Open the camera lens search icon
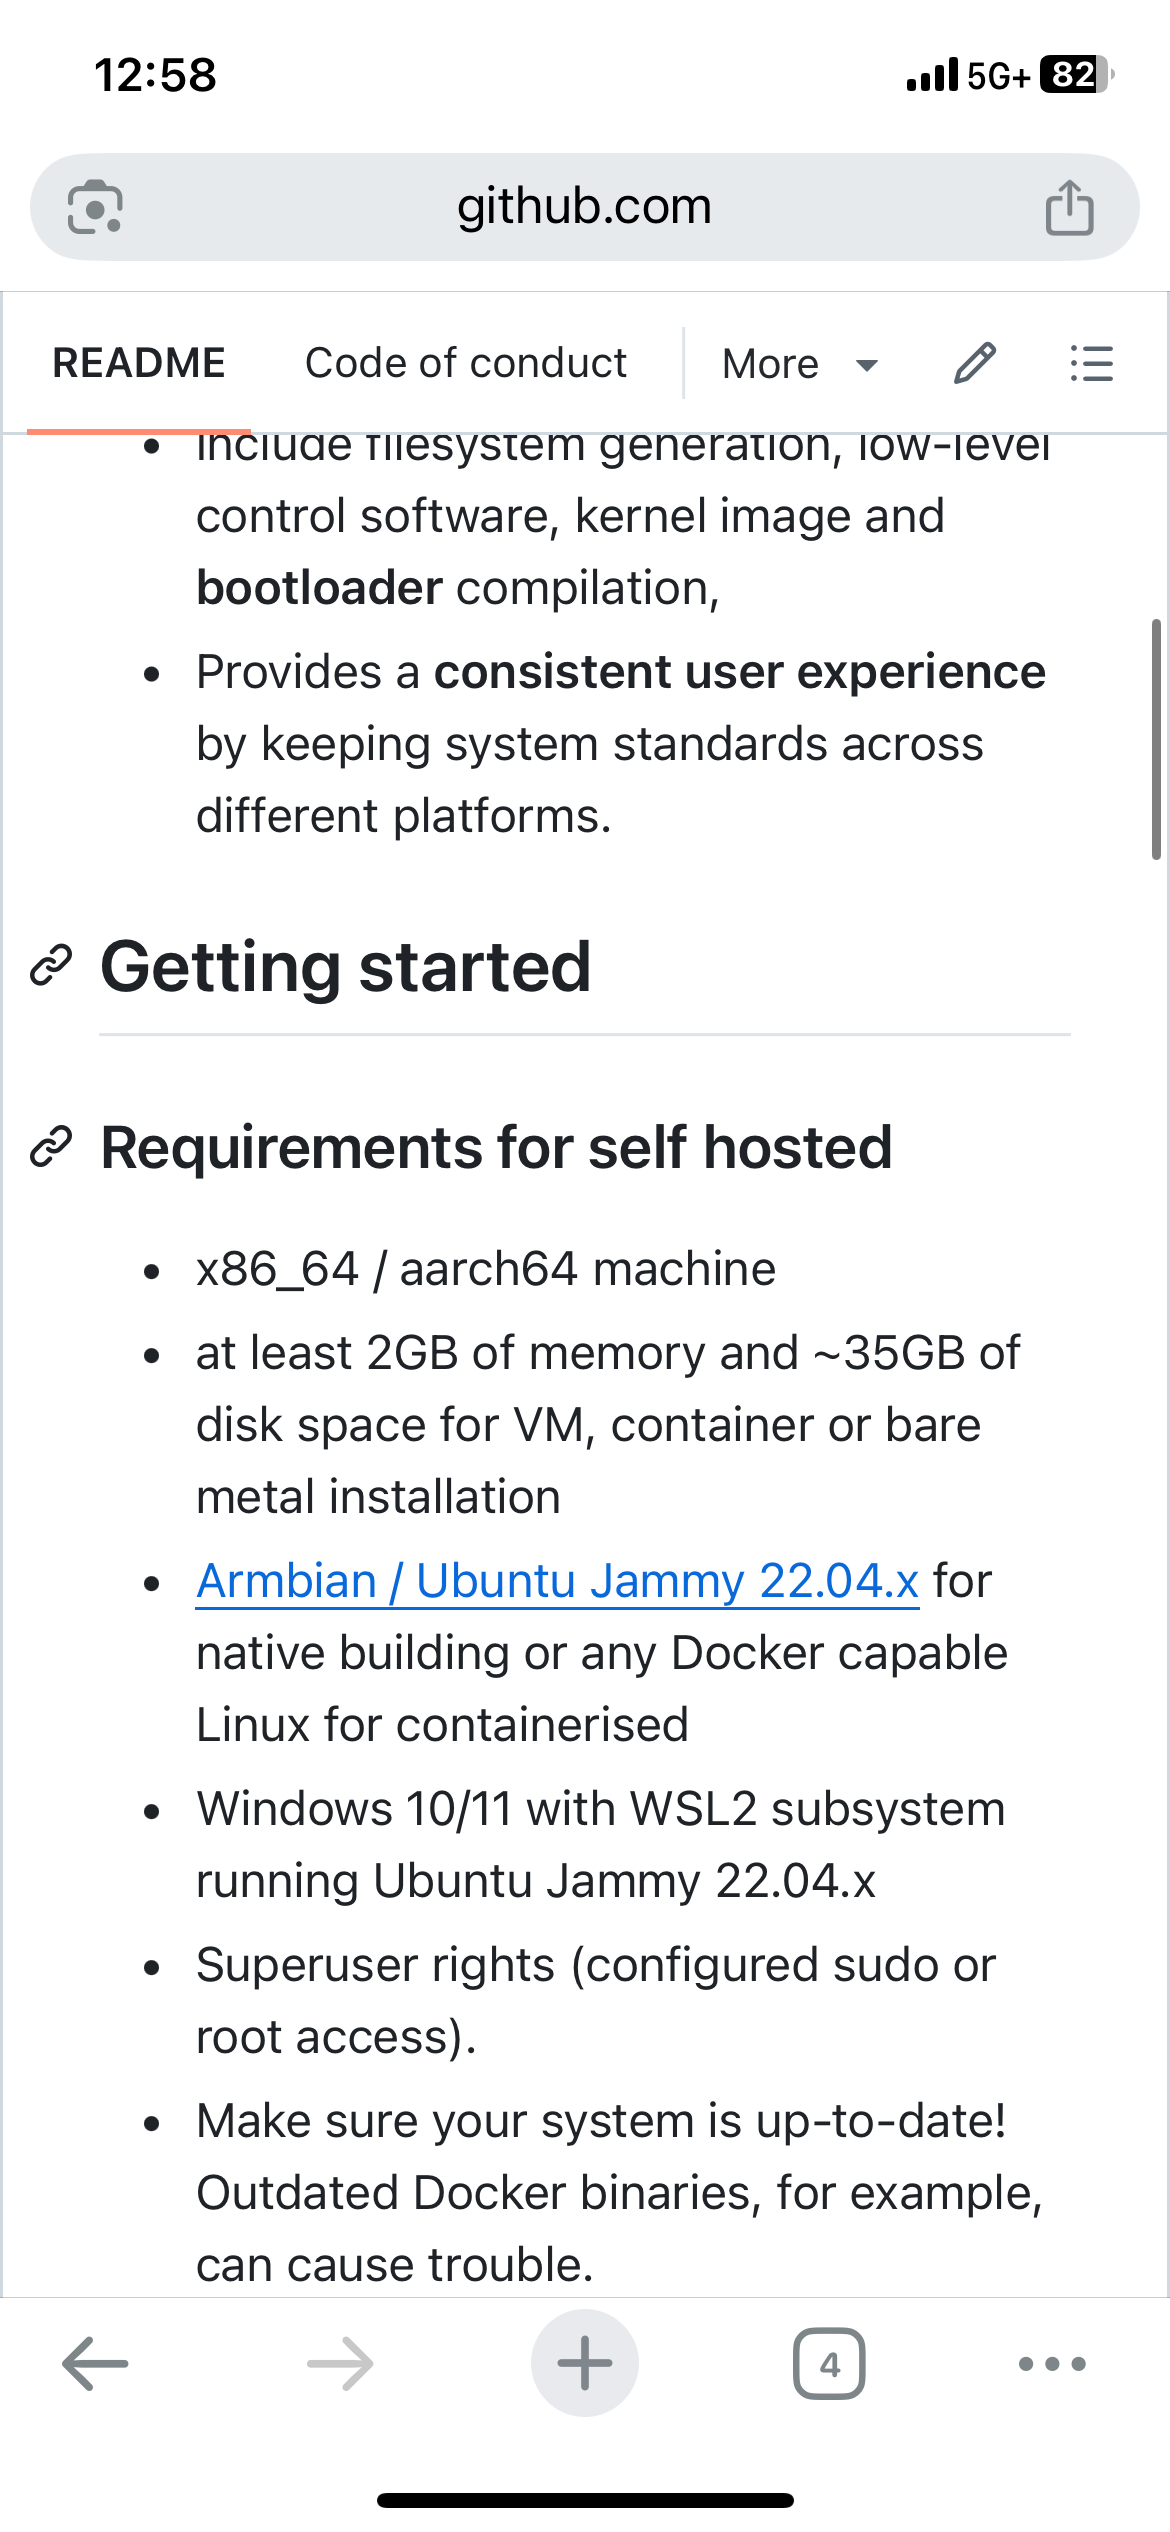This screenshot has width=1170, height=2532. (x=95, y=207)
